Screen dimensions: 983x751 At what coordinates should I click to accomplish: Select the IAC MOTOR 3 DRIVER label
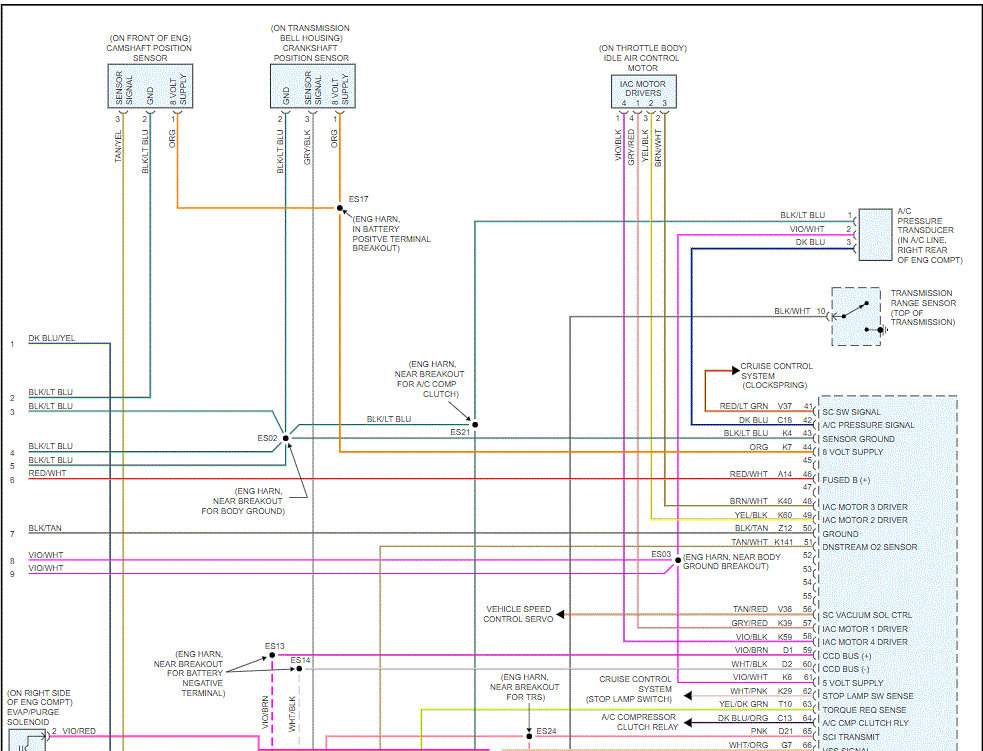click(x=865, y=507)
